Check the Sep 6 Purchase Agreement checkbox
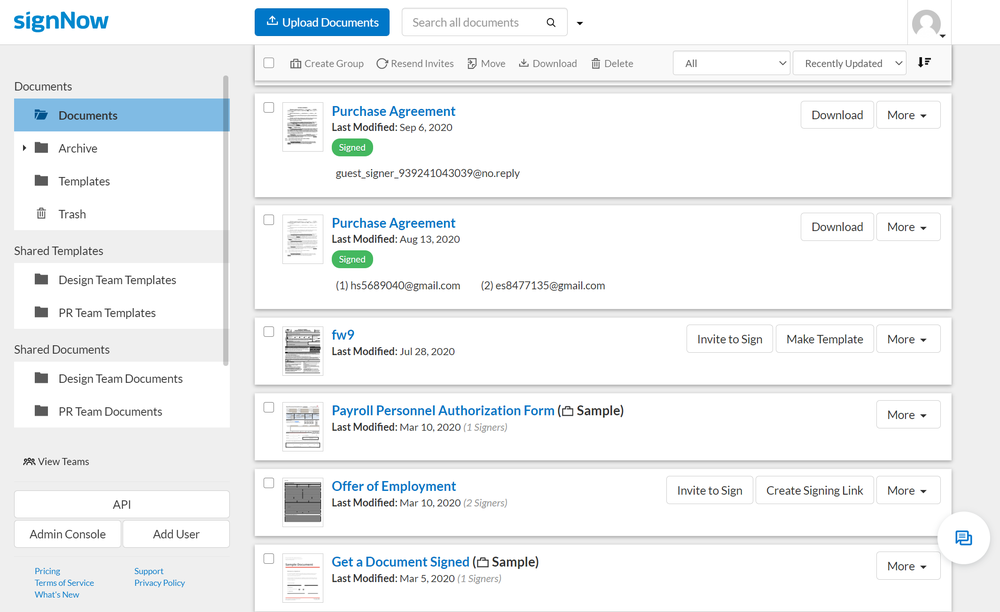 (269, 108)
